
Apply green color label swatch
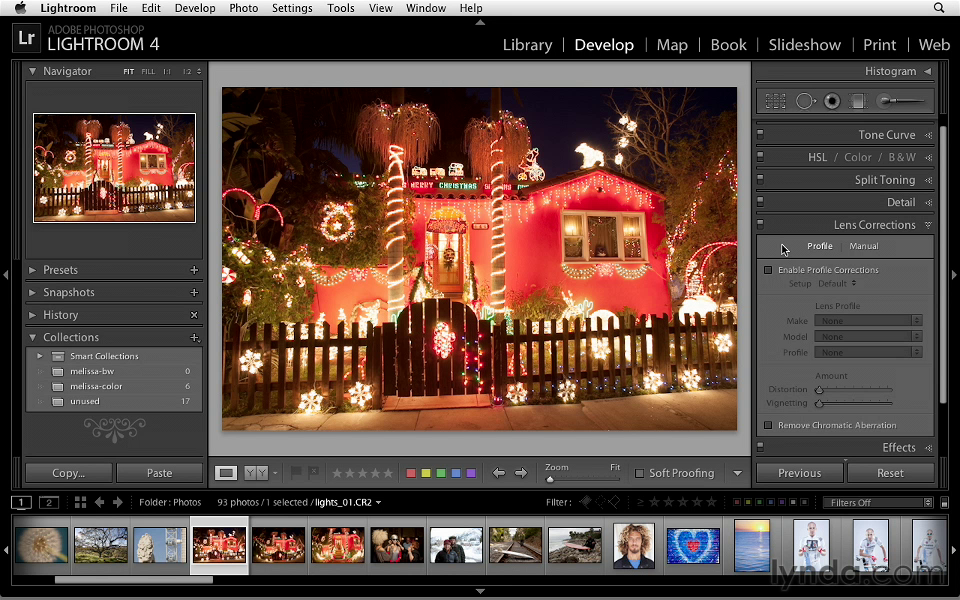tap(441, 473)
